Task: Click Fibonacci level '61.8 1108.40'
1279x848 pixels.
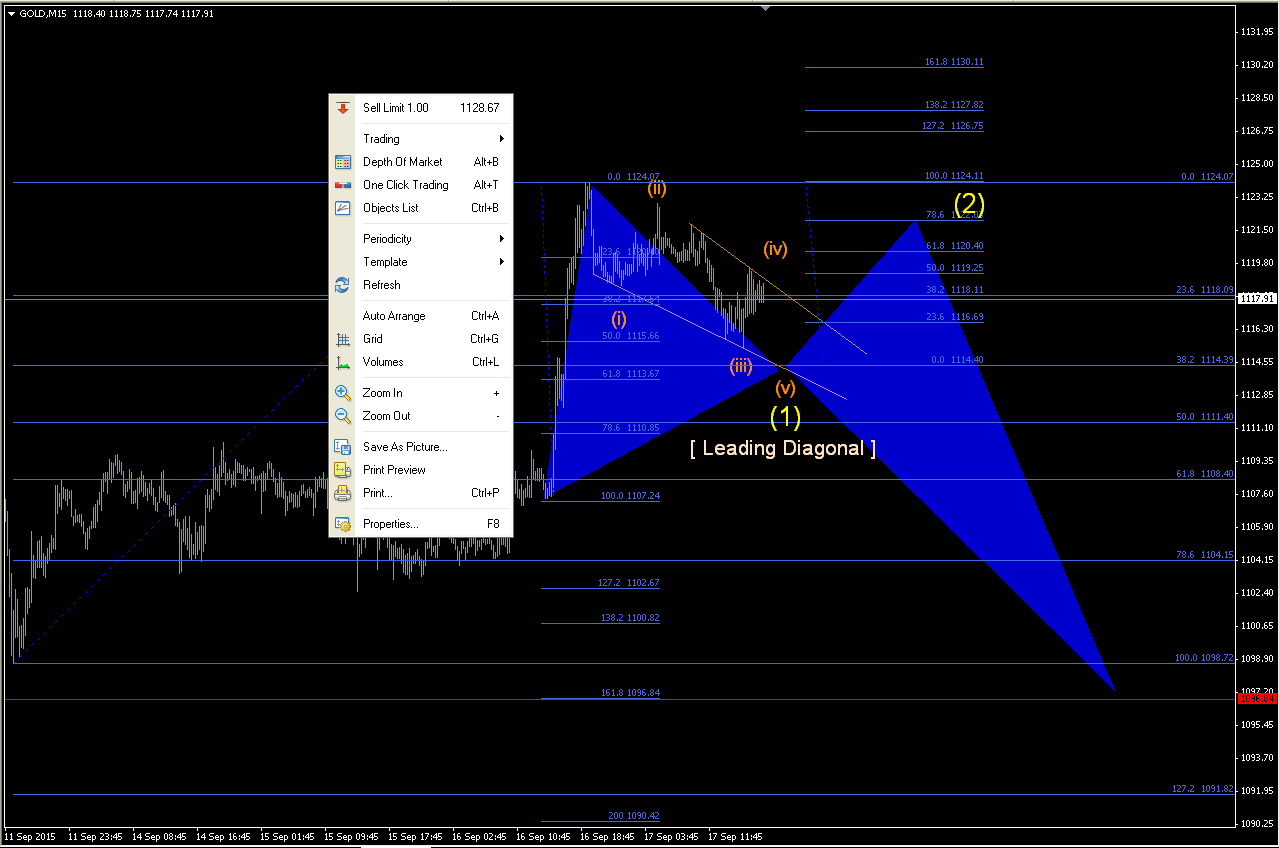Action: (1205, 474)
